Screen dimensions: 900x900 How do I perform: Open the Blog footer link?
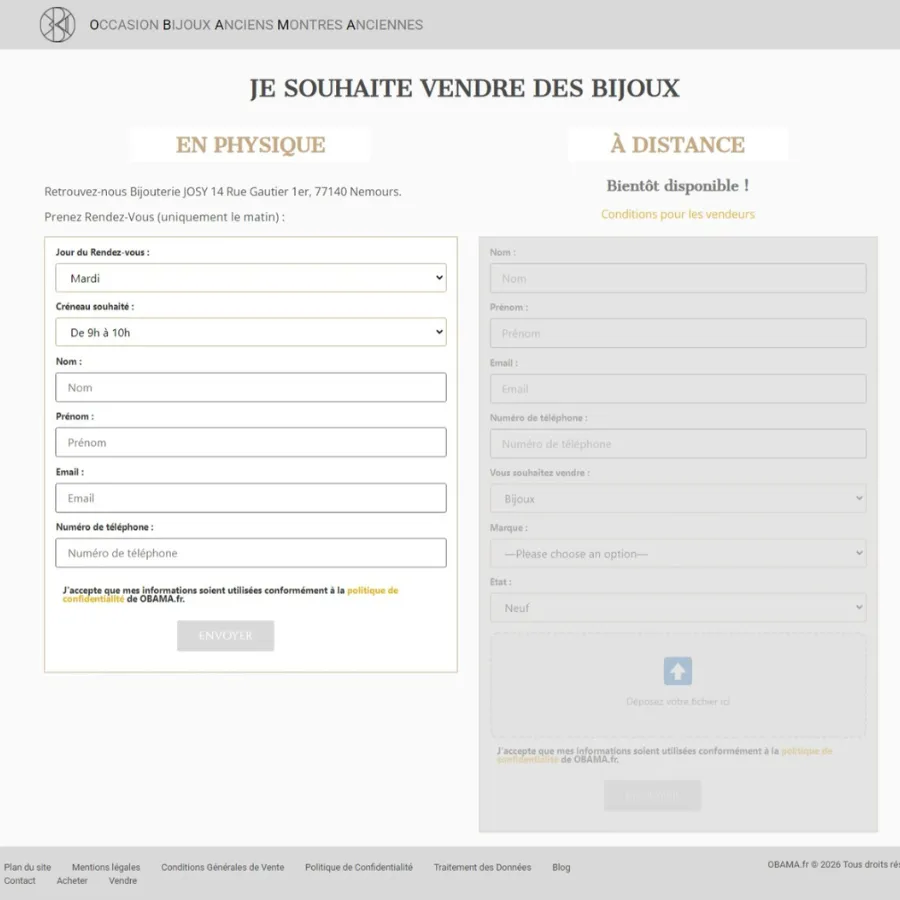click(x=561, y=867)
